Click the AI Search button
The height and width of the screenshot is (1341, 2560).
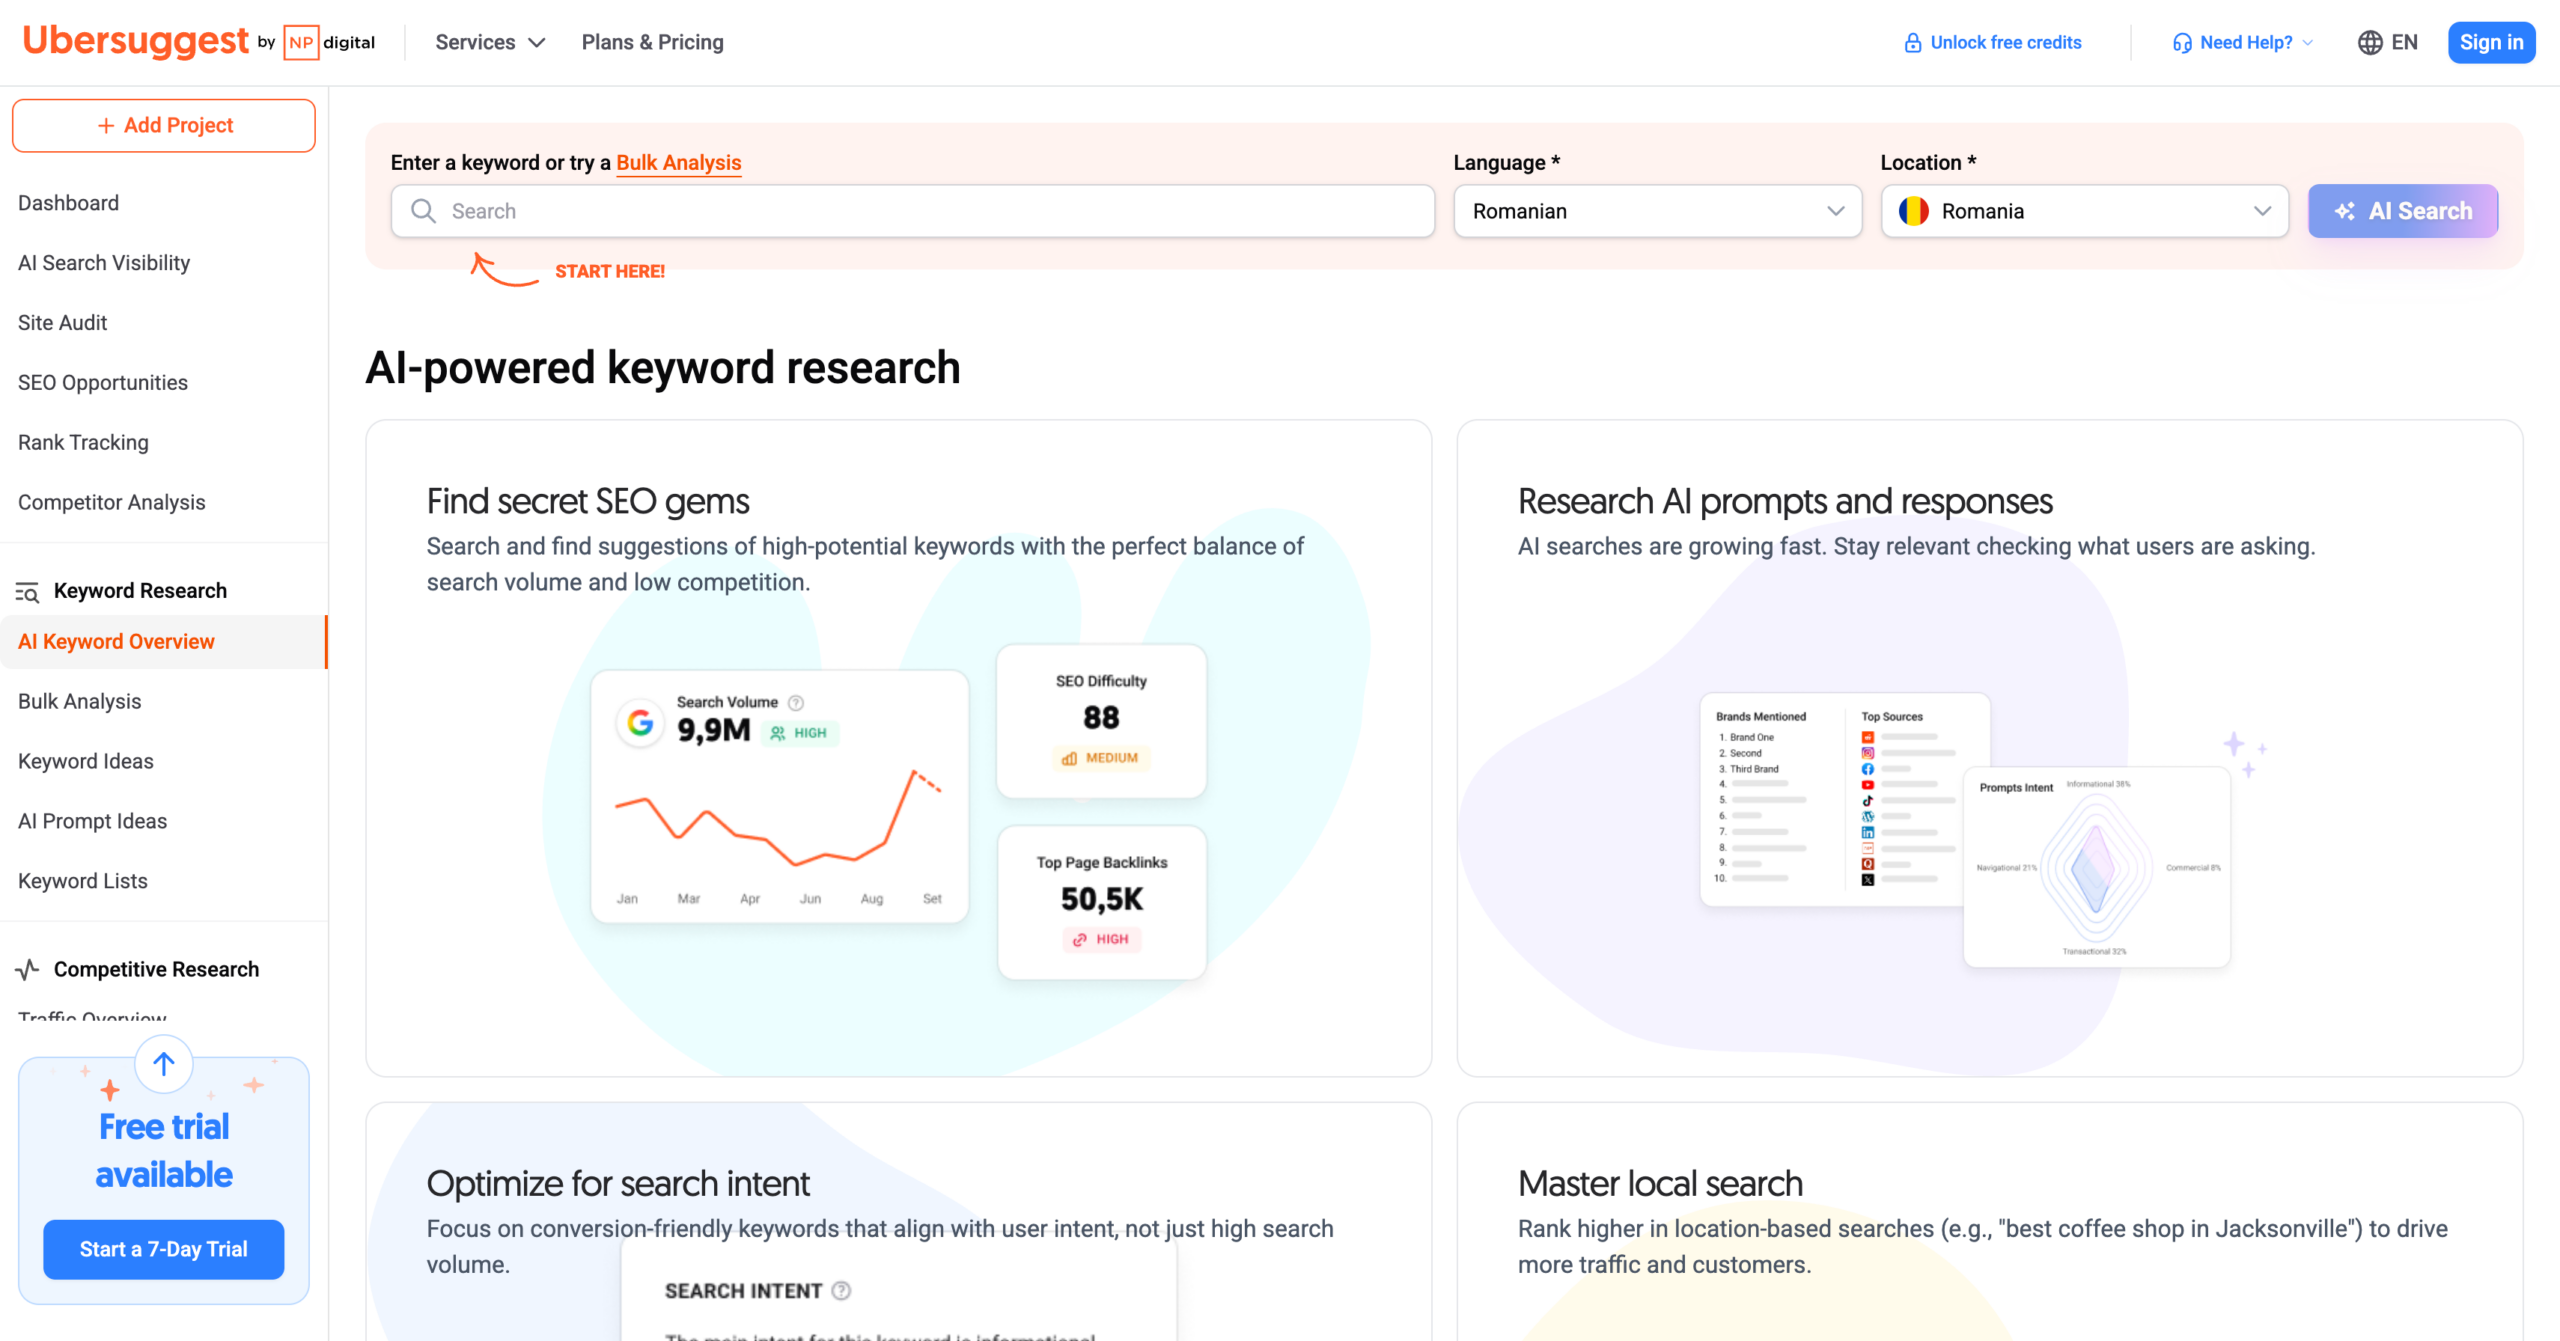[2403, 211]
